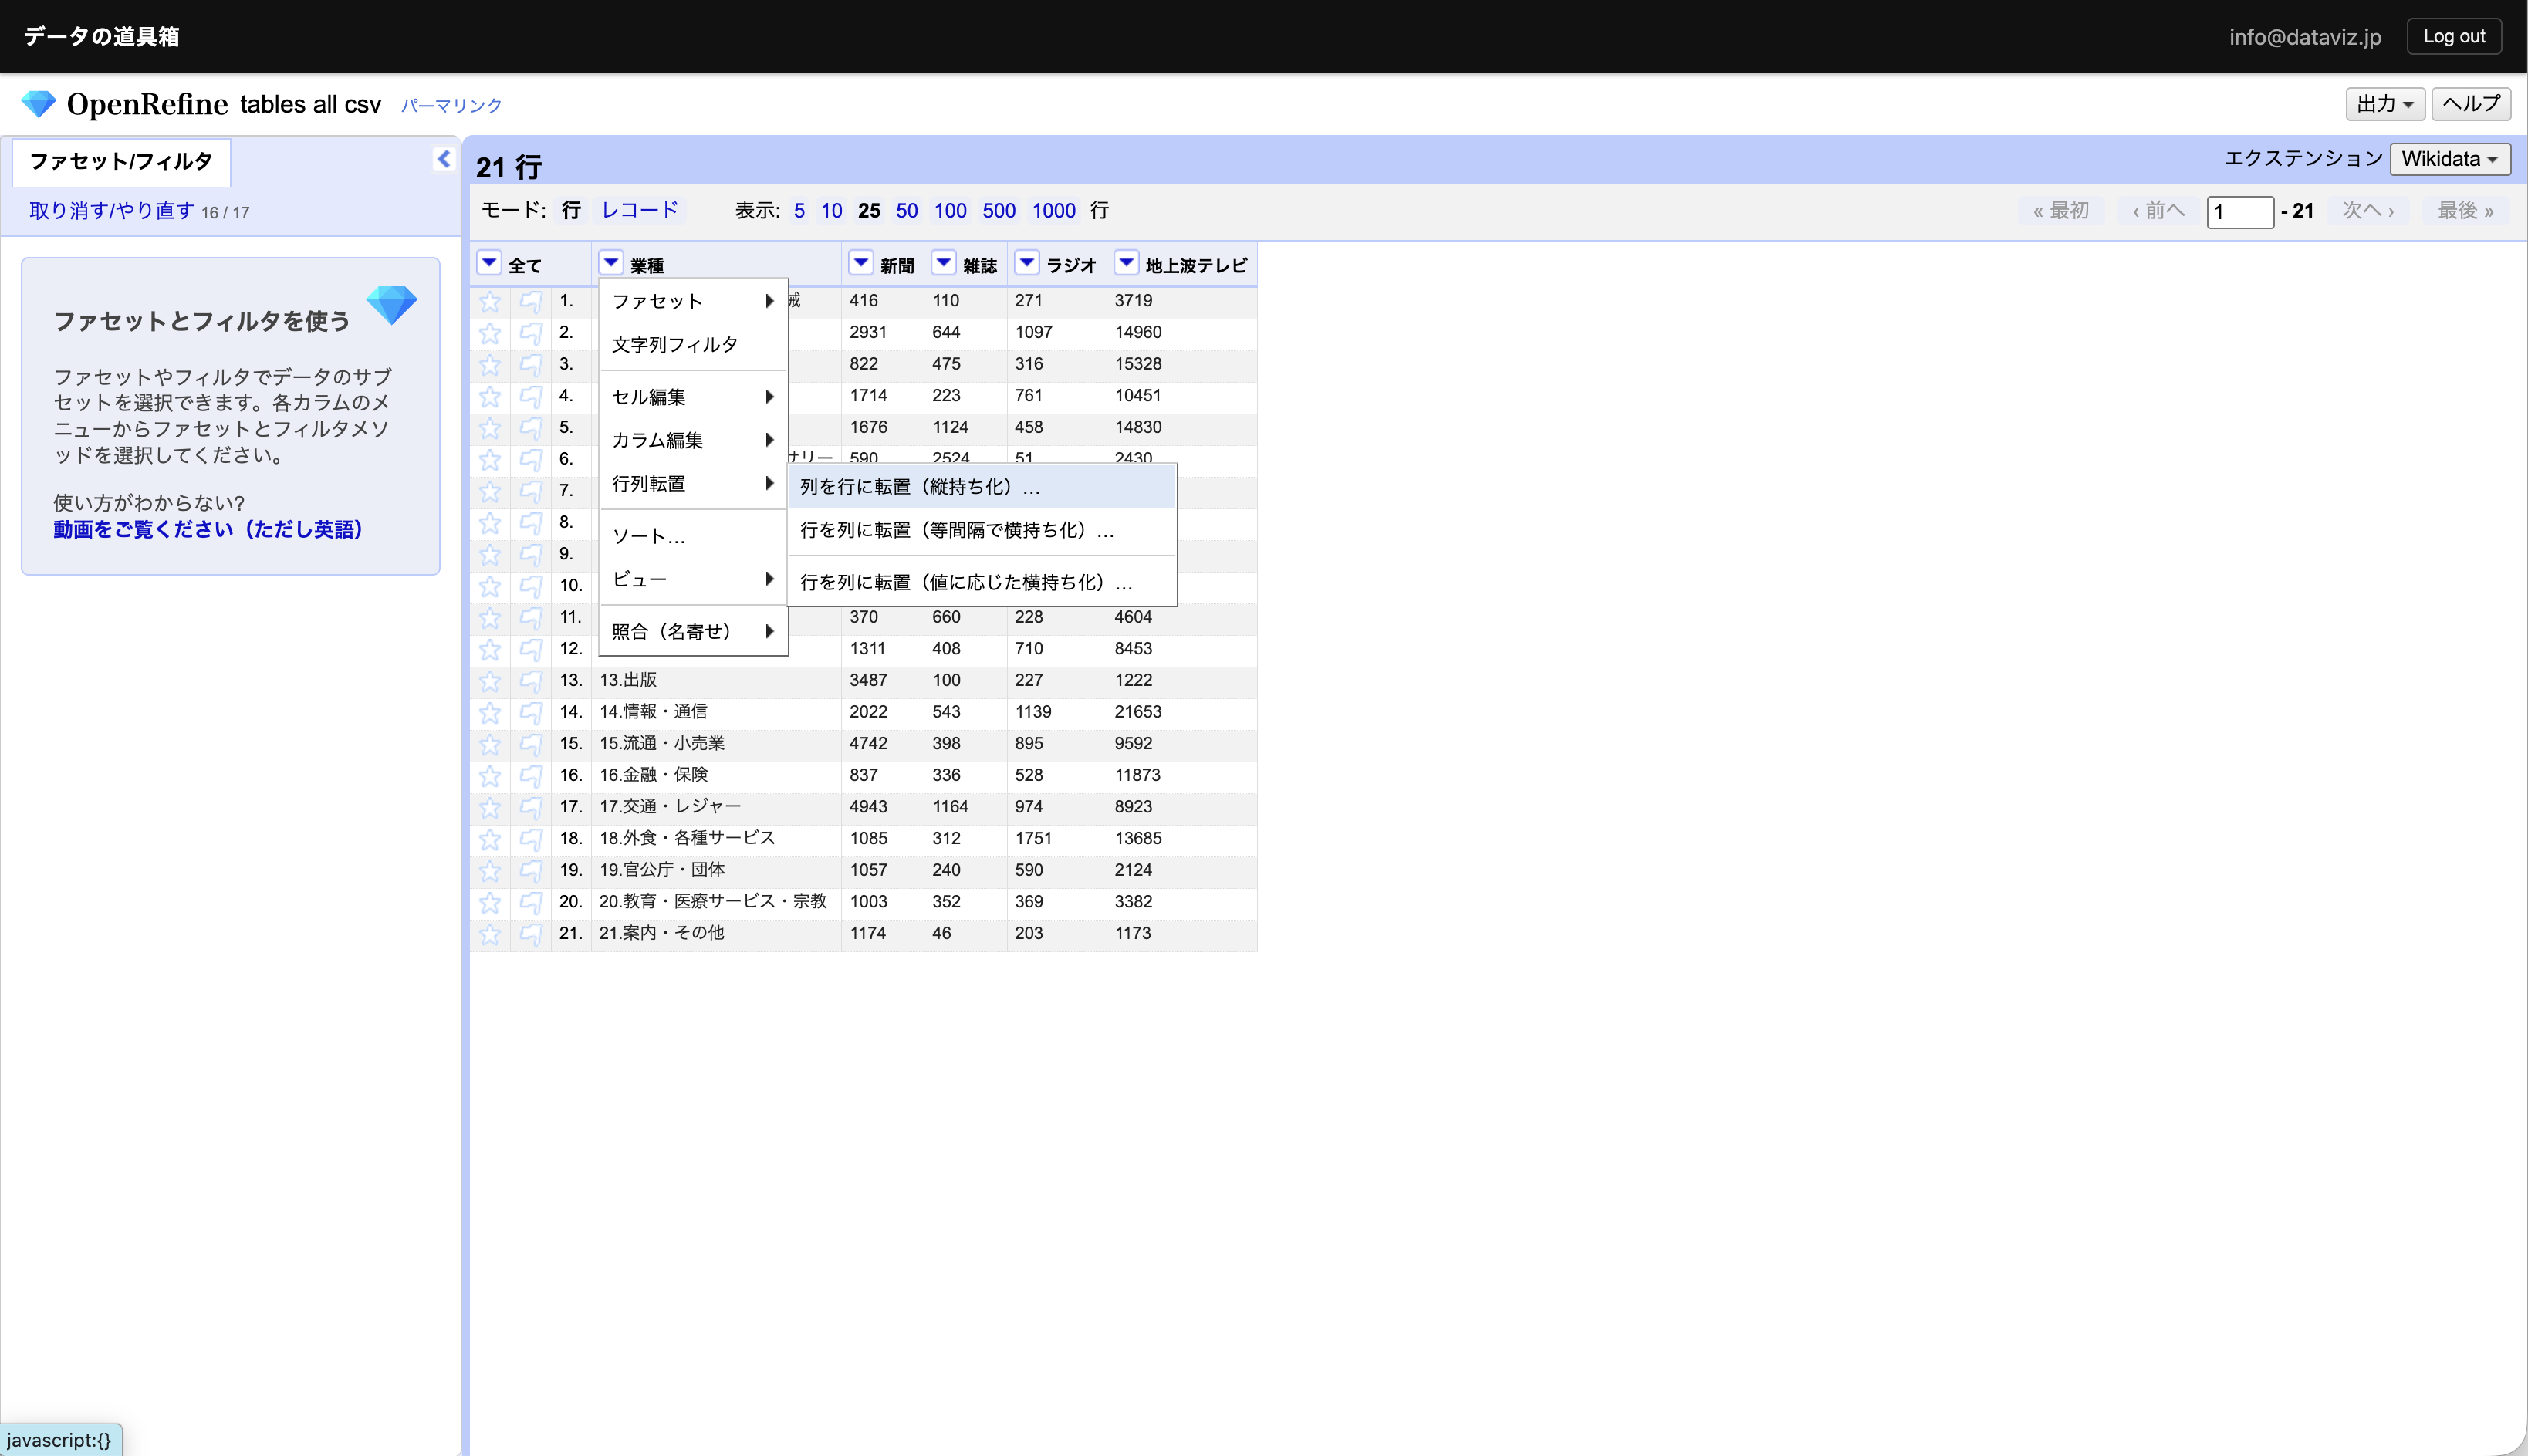2528x1456 pixels.
Task: Flag row 1 in the table
Action: [531, 301]
